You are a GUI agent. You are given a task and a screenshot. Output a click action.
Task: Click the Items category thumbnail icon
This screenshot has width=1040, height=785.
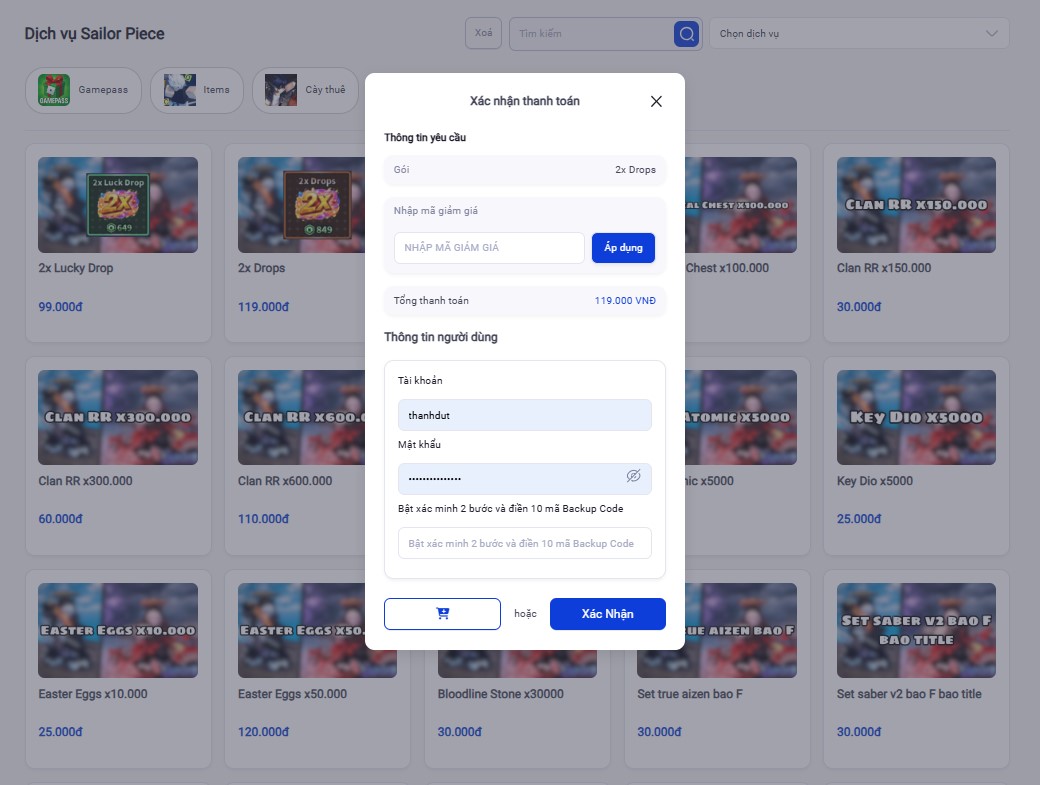[180, 90]
